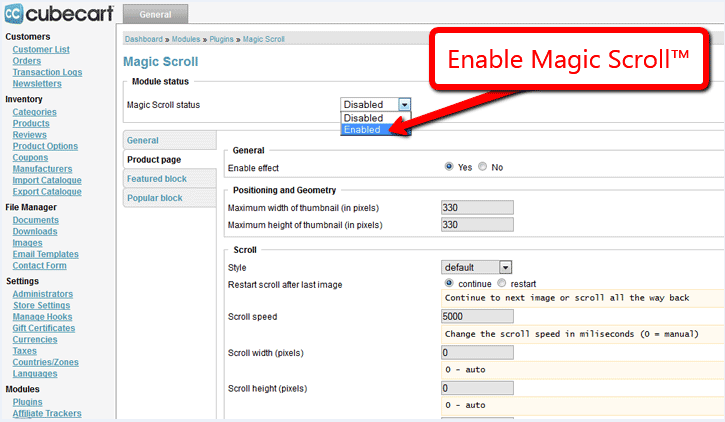
Task: Select Yes for Enable effect
Action: [449, 166]
